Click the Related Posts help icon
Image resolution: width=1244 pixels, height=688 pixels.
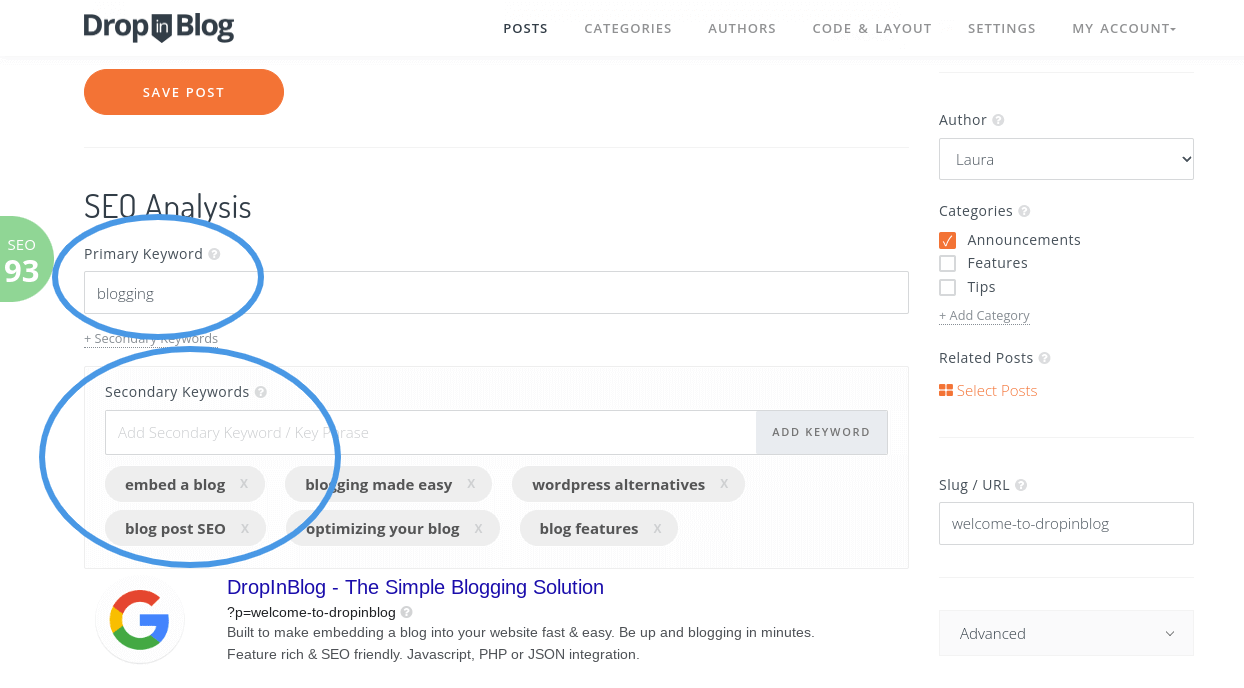1043,358
